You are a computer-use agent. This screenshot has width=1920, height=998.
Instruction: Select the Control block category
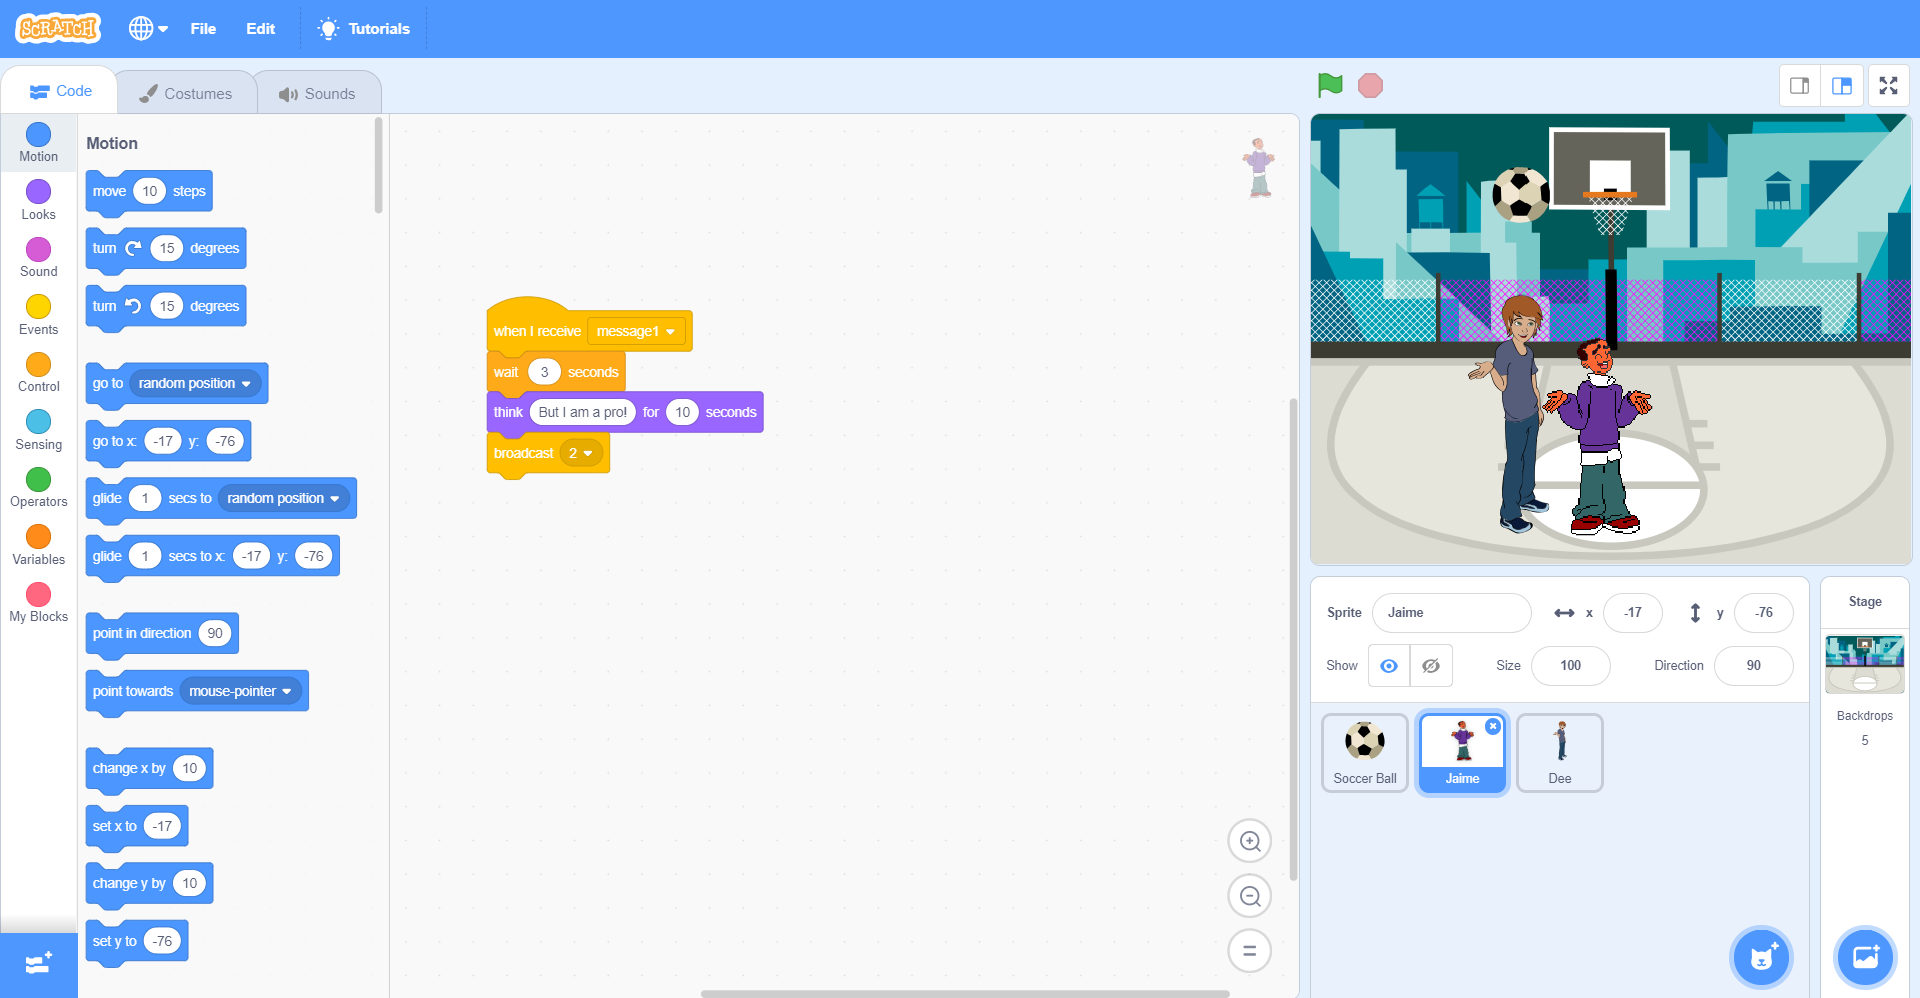point(39,373)
